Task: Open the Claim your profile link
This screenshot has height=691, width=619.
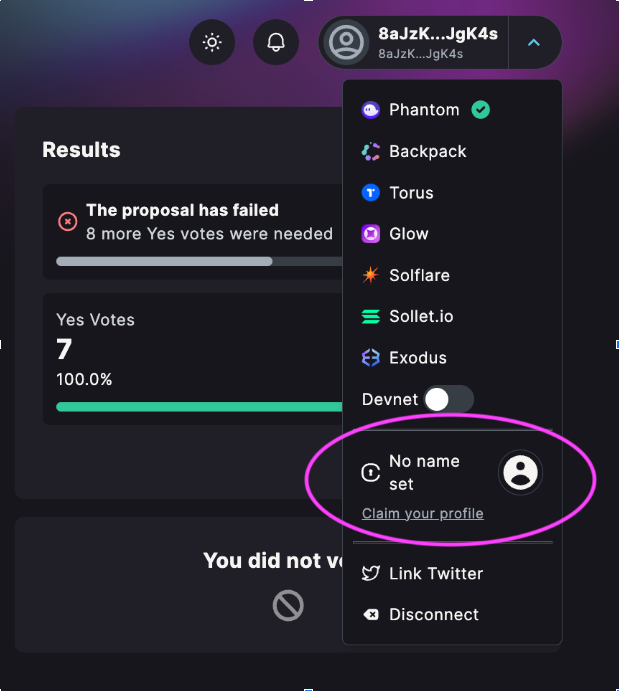Action: (423, 513)
